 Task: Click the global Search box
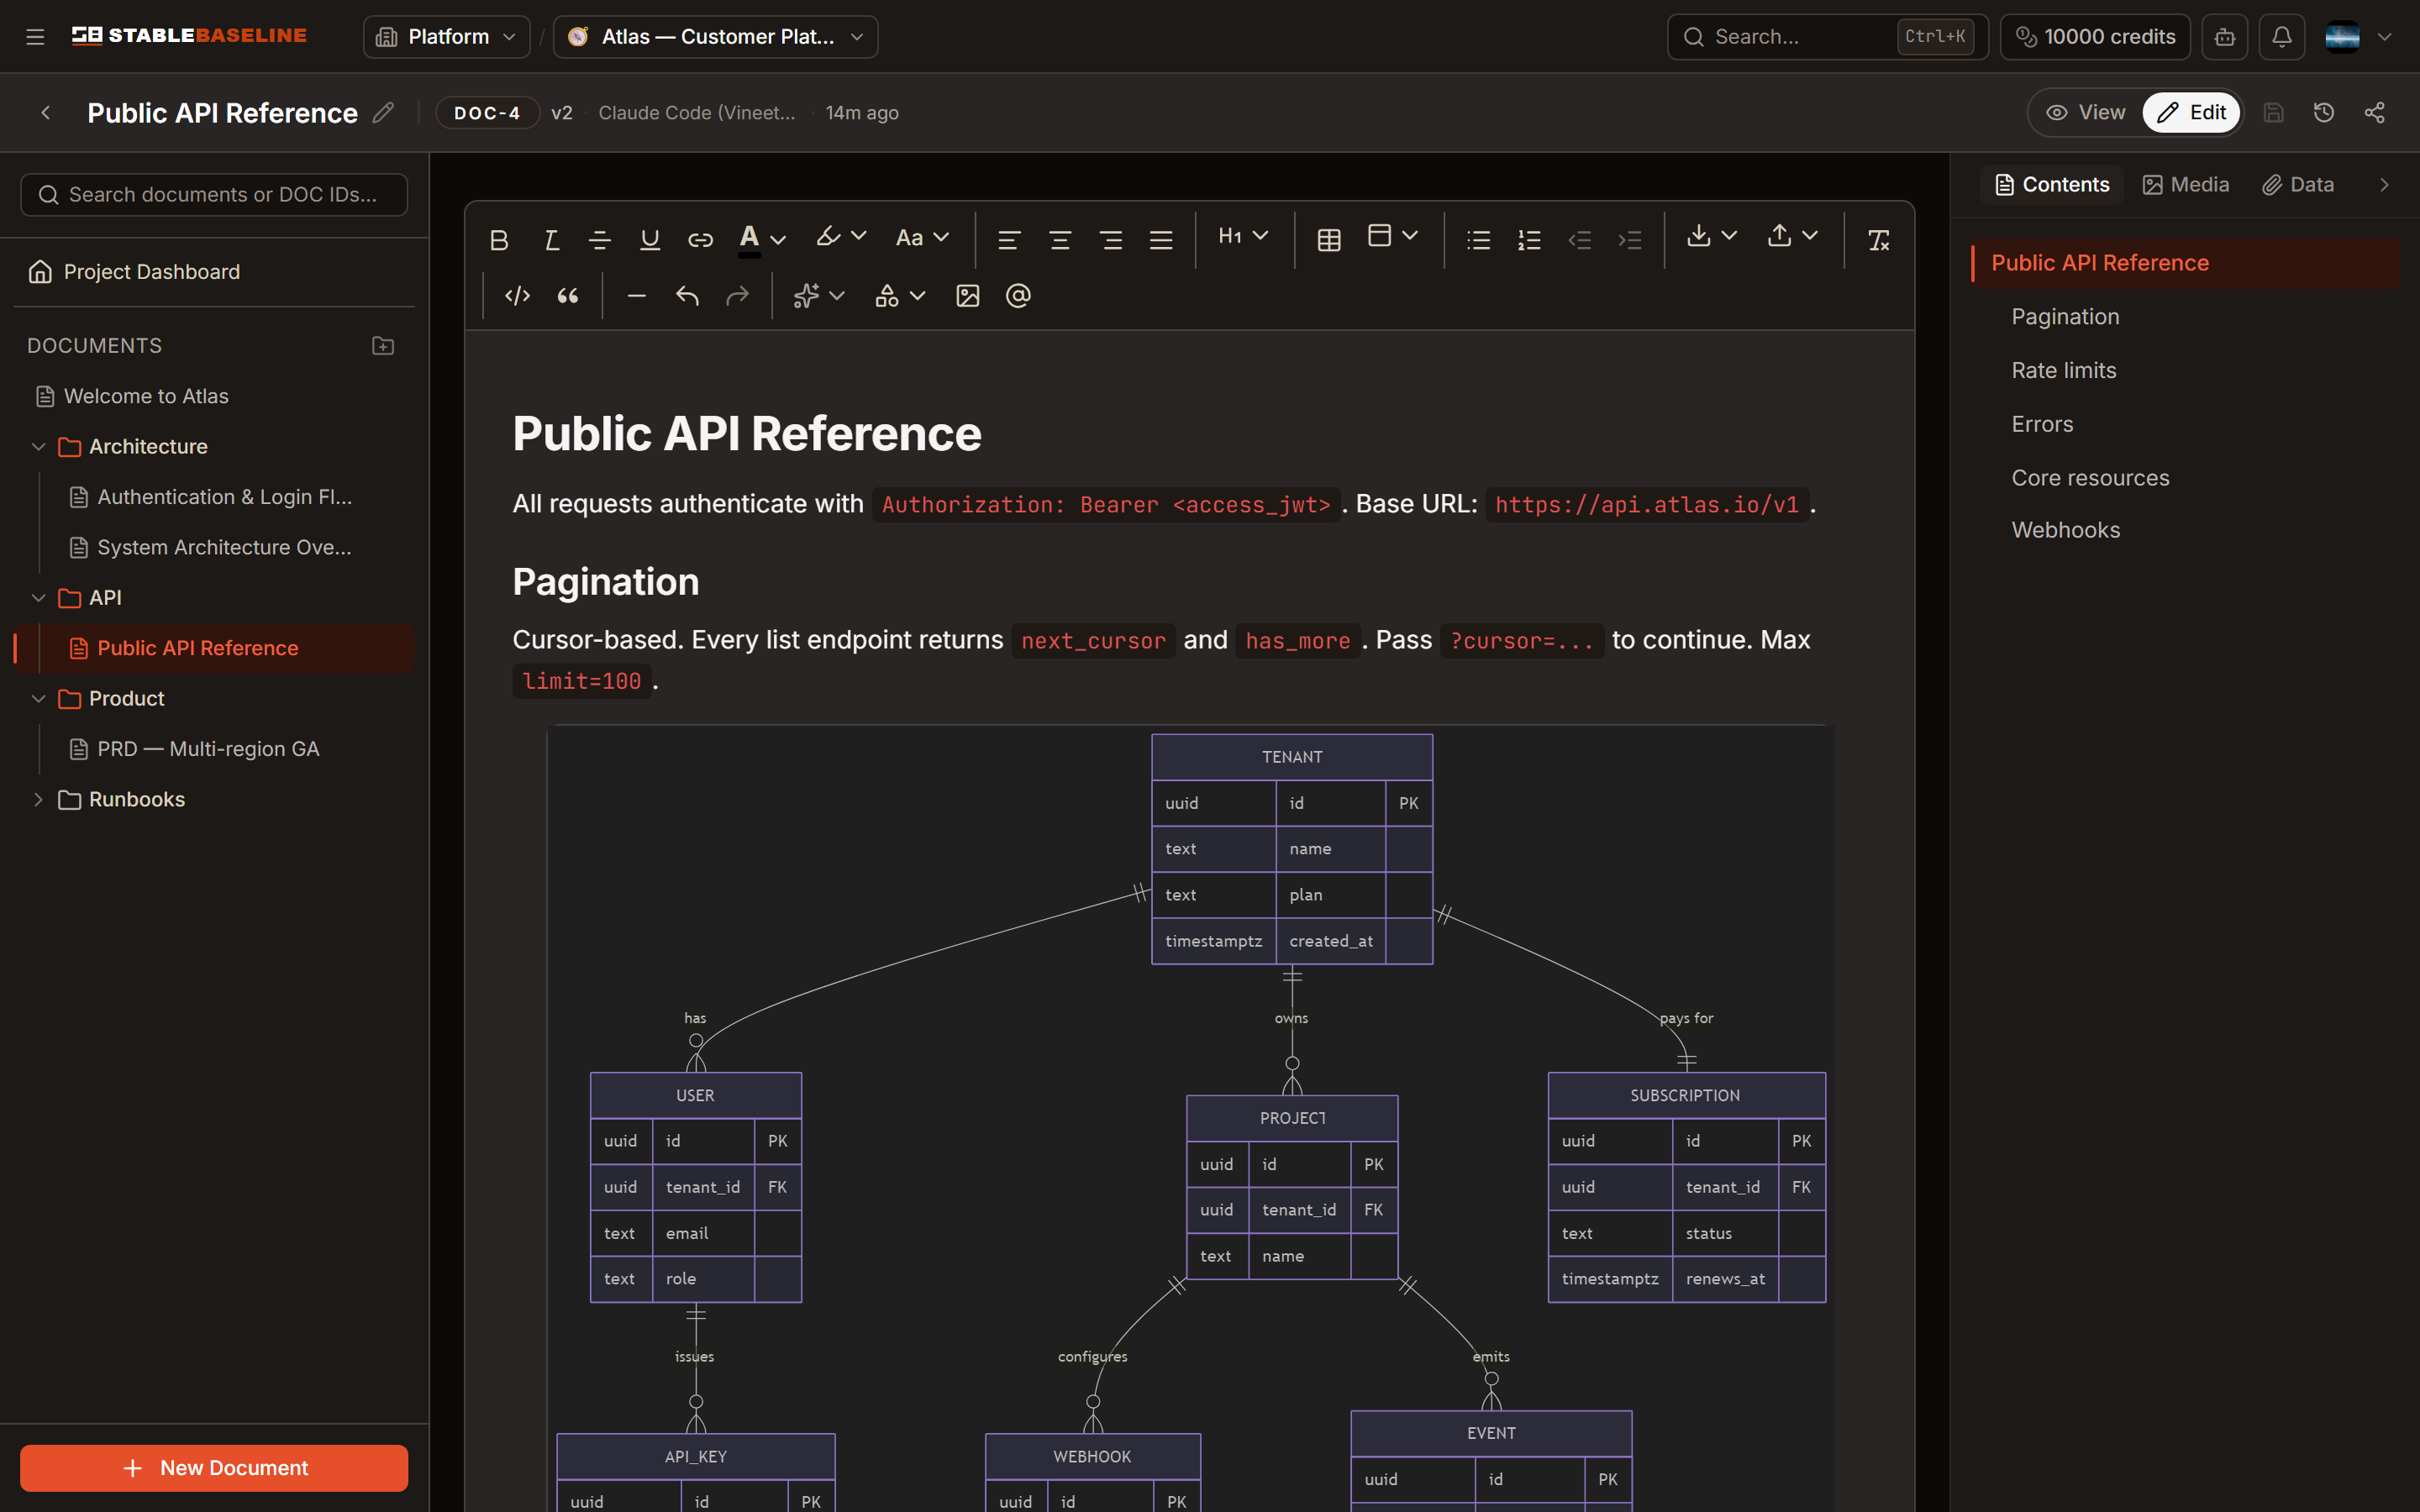point(1827,37)
